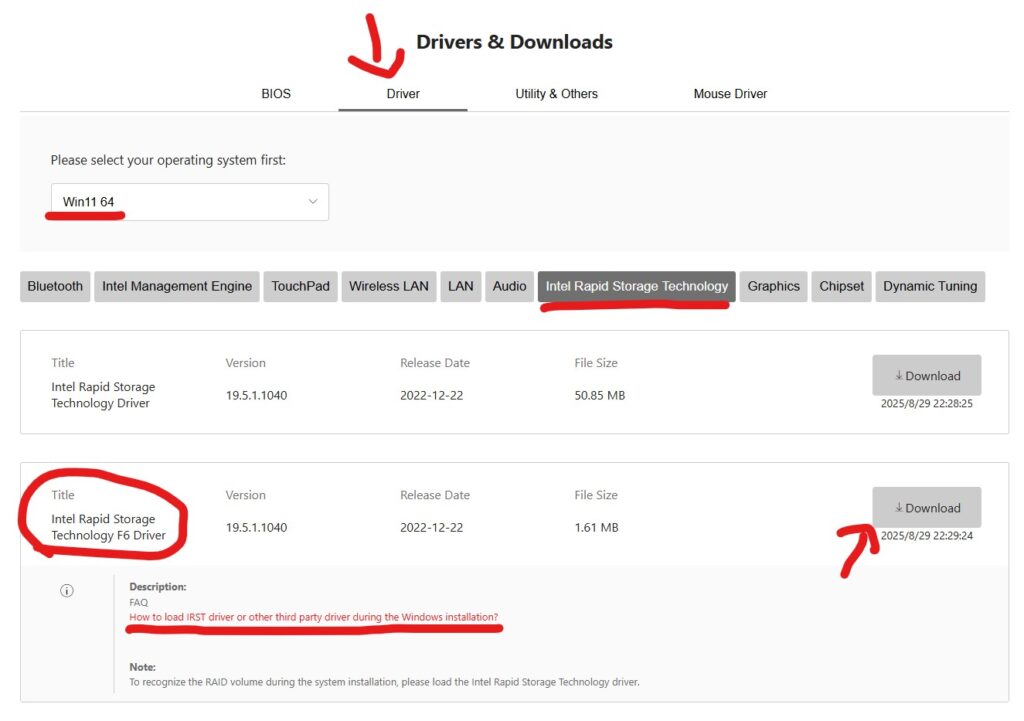Select the Intel Management Engine category
The width and height of the screenshot is (1024, 721).
click(177, 286)
